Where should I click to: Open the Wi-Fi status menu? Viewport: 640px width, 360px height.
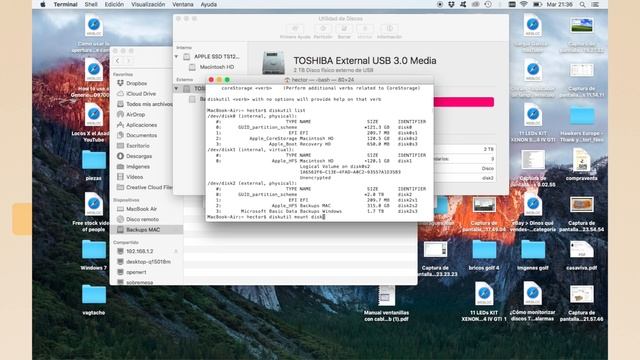coord(524,4)
